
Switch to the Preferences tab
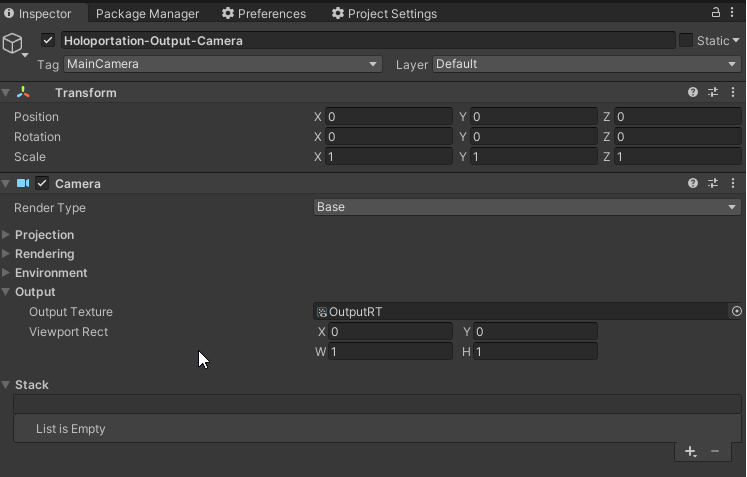click(264, 13)
